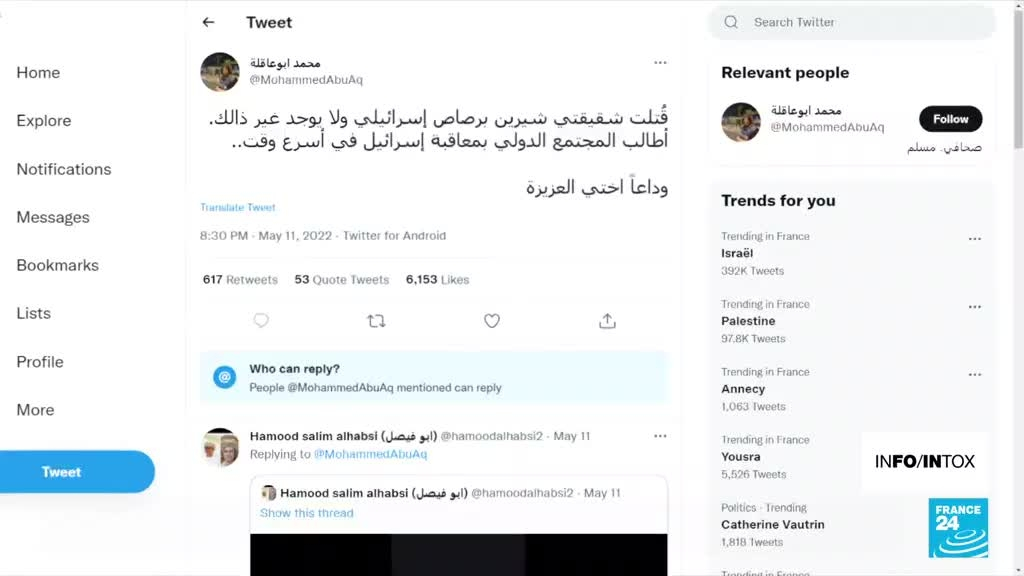
Task: Open the author's profile picture on the main tweet
Action: [220, 72]
